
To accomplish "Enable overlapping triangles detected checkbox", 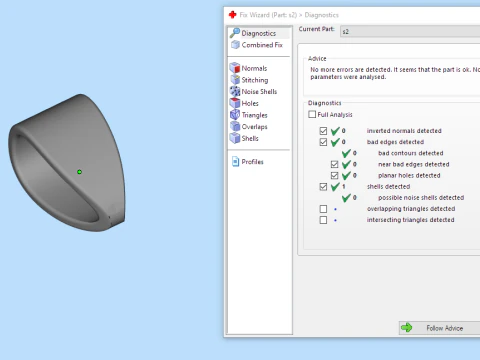I will 323,209.
